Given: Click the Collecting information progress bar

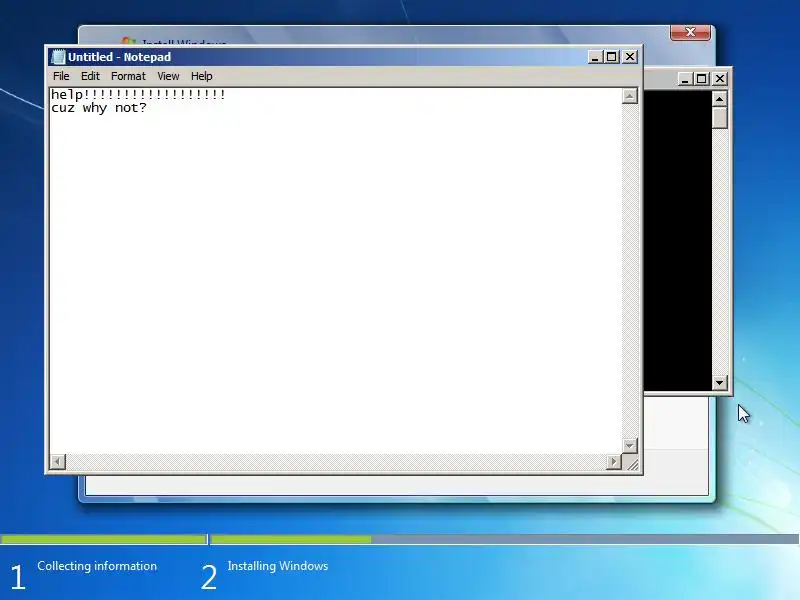Looking at the screenshot, I should 104,539.
